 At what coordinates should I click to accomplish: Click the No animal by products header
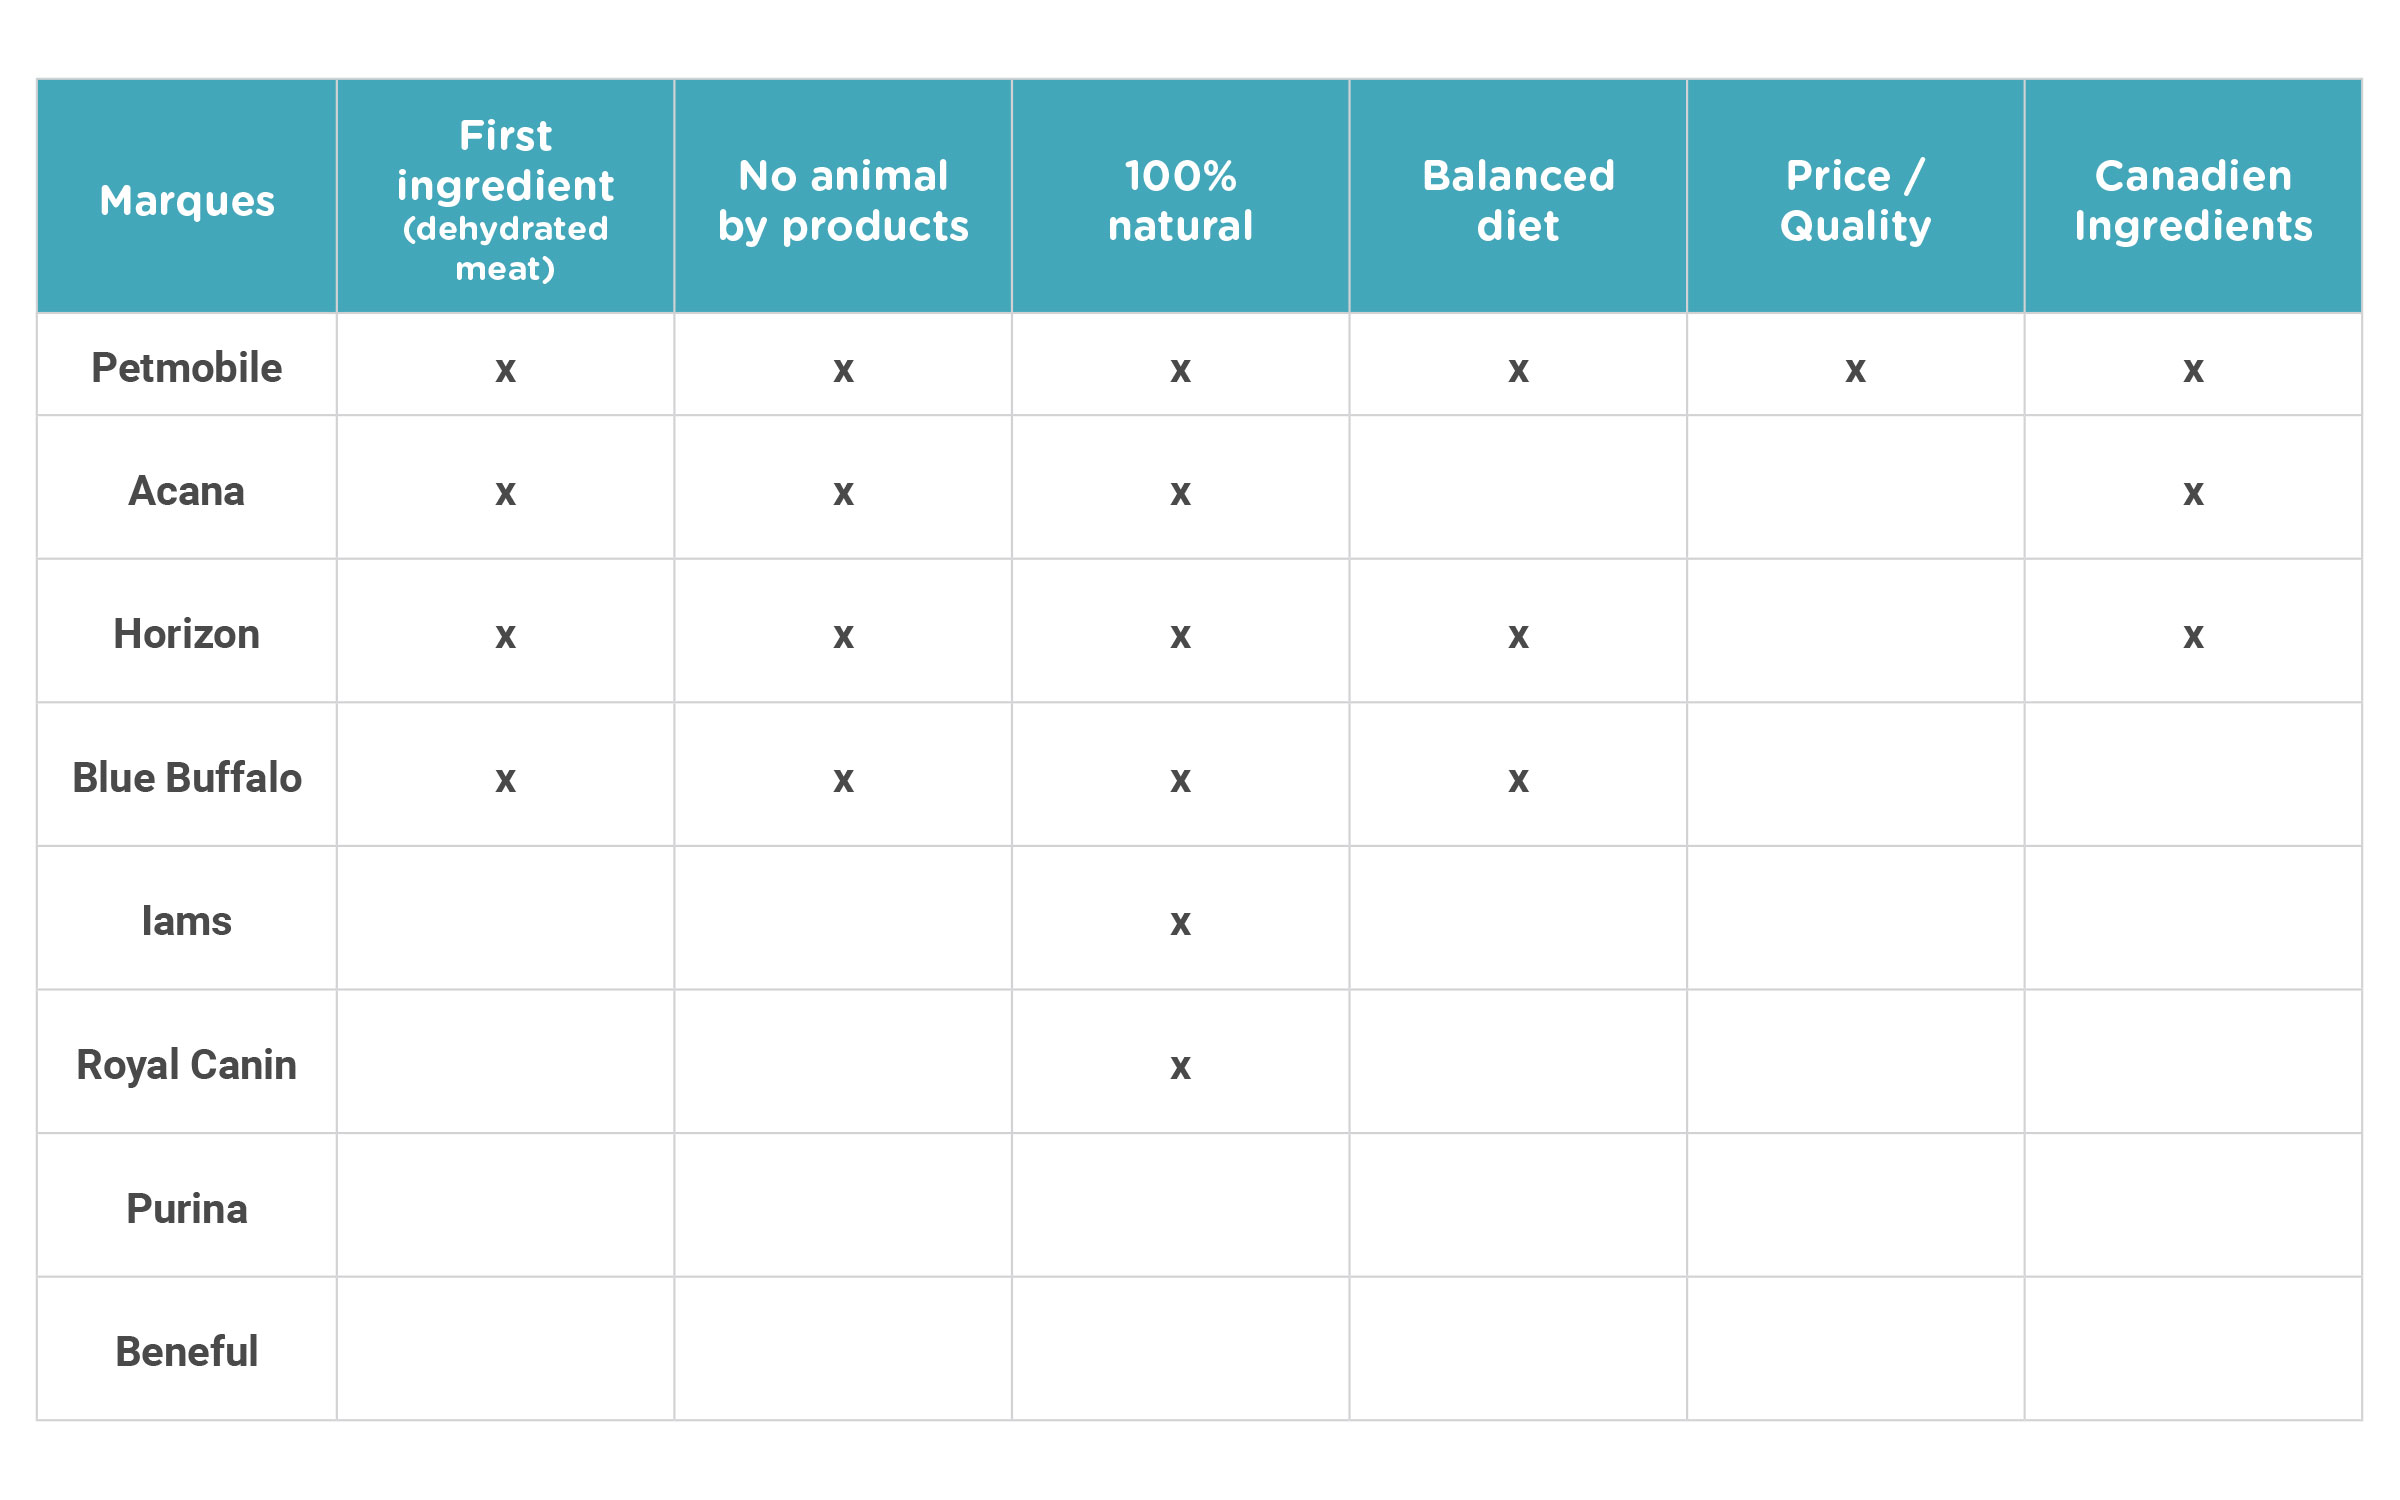(x=843, y=200)
